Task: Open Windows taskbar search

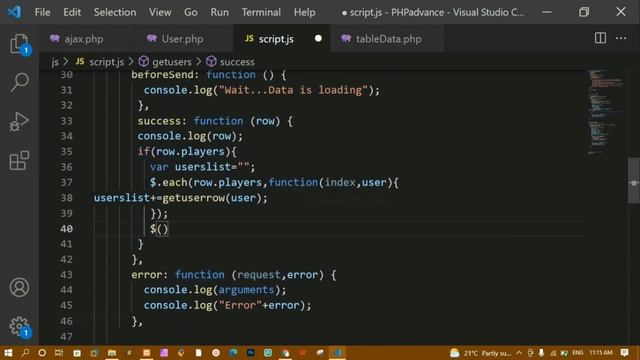Action: [x=25, y=353]
